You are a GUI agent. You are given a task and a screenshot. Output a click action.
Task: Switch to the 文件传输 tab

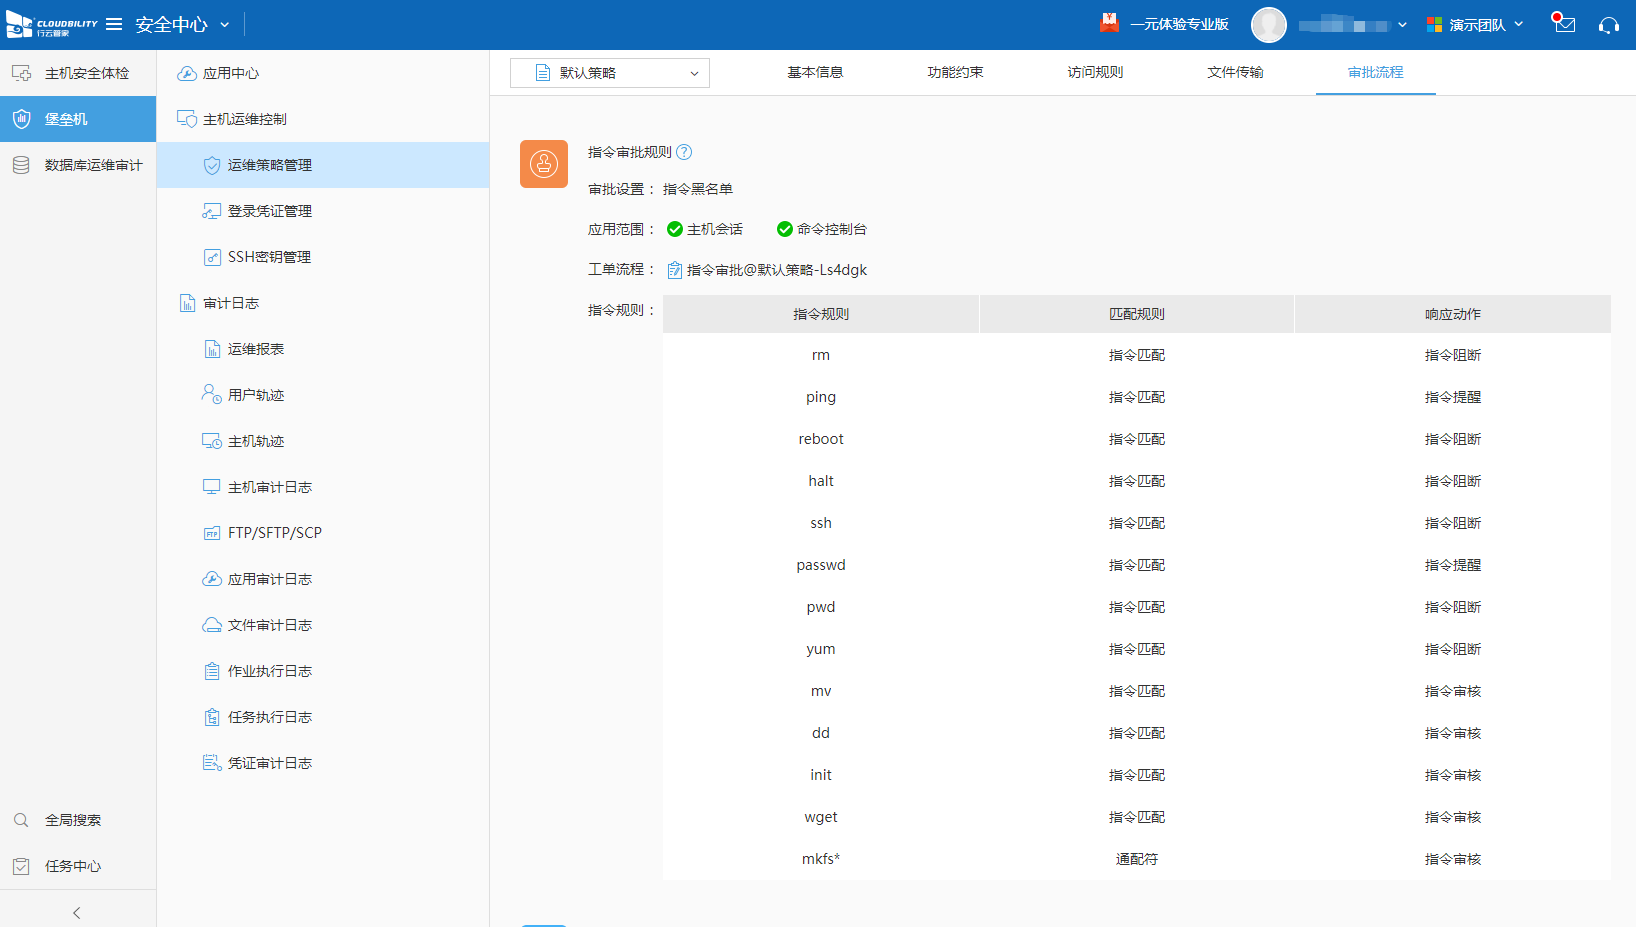click(1235, 72)
